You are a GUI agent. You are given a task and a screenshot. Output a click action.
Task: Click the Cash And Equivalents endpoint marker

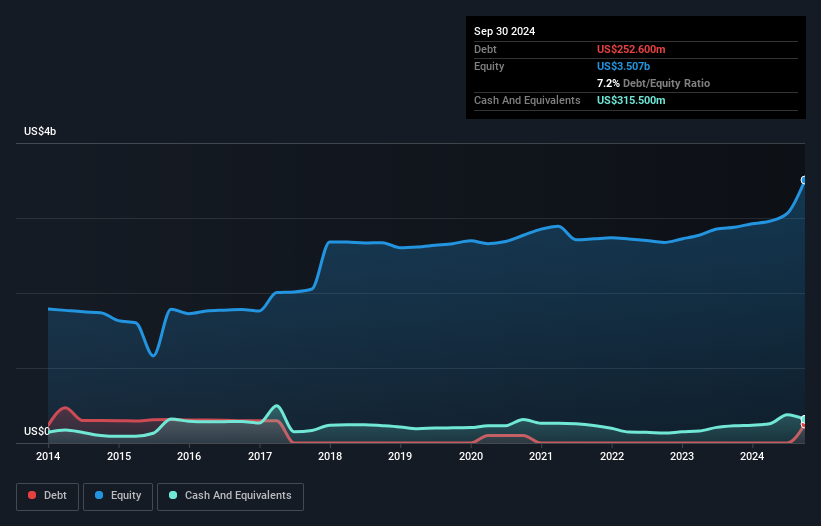click(804, 419)
